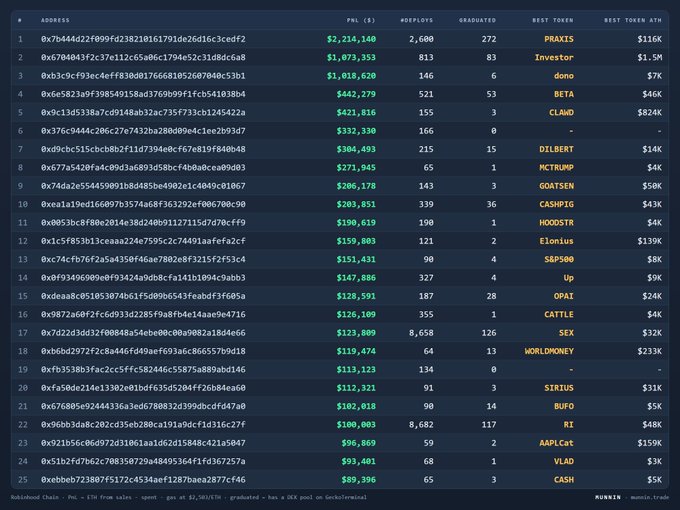Select address starting 0xdeaa8c051053
Image resolution: width=680 pixels, height=510 pixels.
(143, 296)
